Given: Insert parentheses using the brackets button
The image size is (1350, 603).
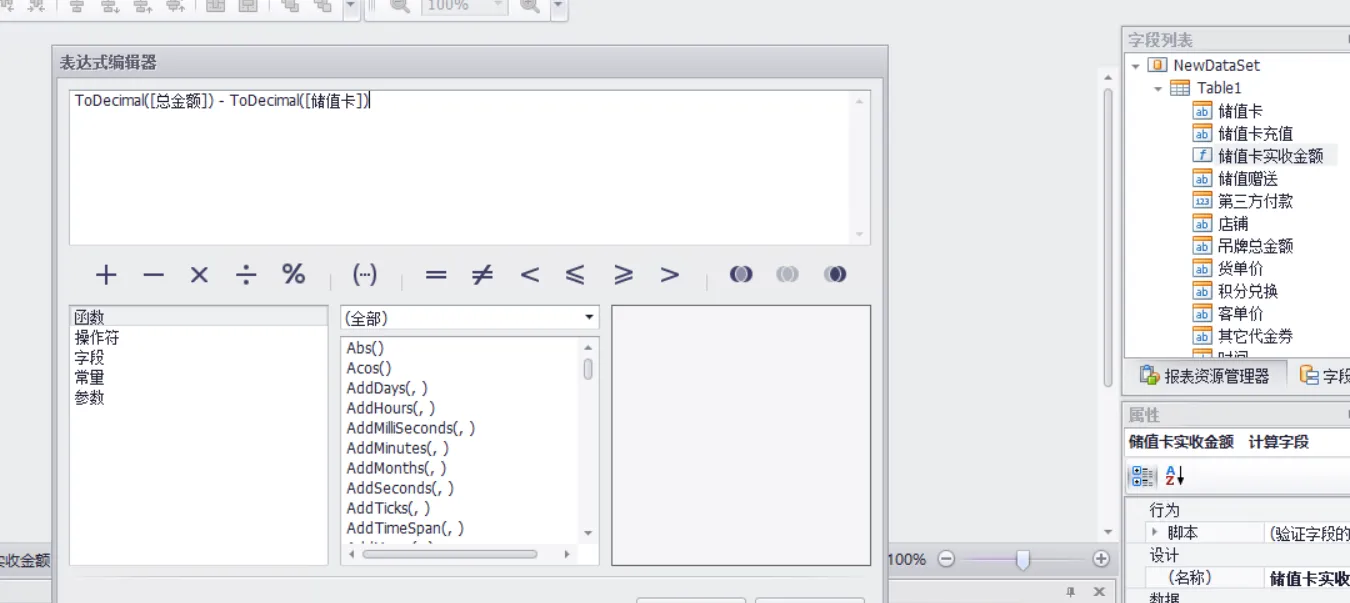Looking at the screenshot, I should 365,275.
